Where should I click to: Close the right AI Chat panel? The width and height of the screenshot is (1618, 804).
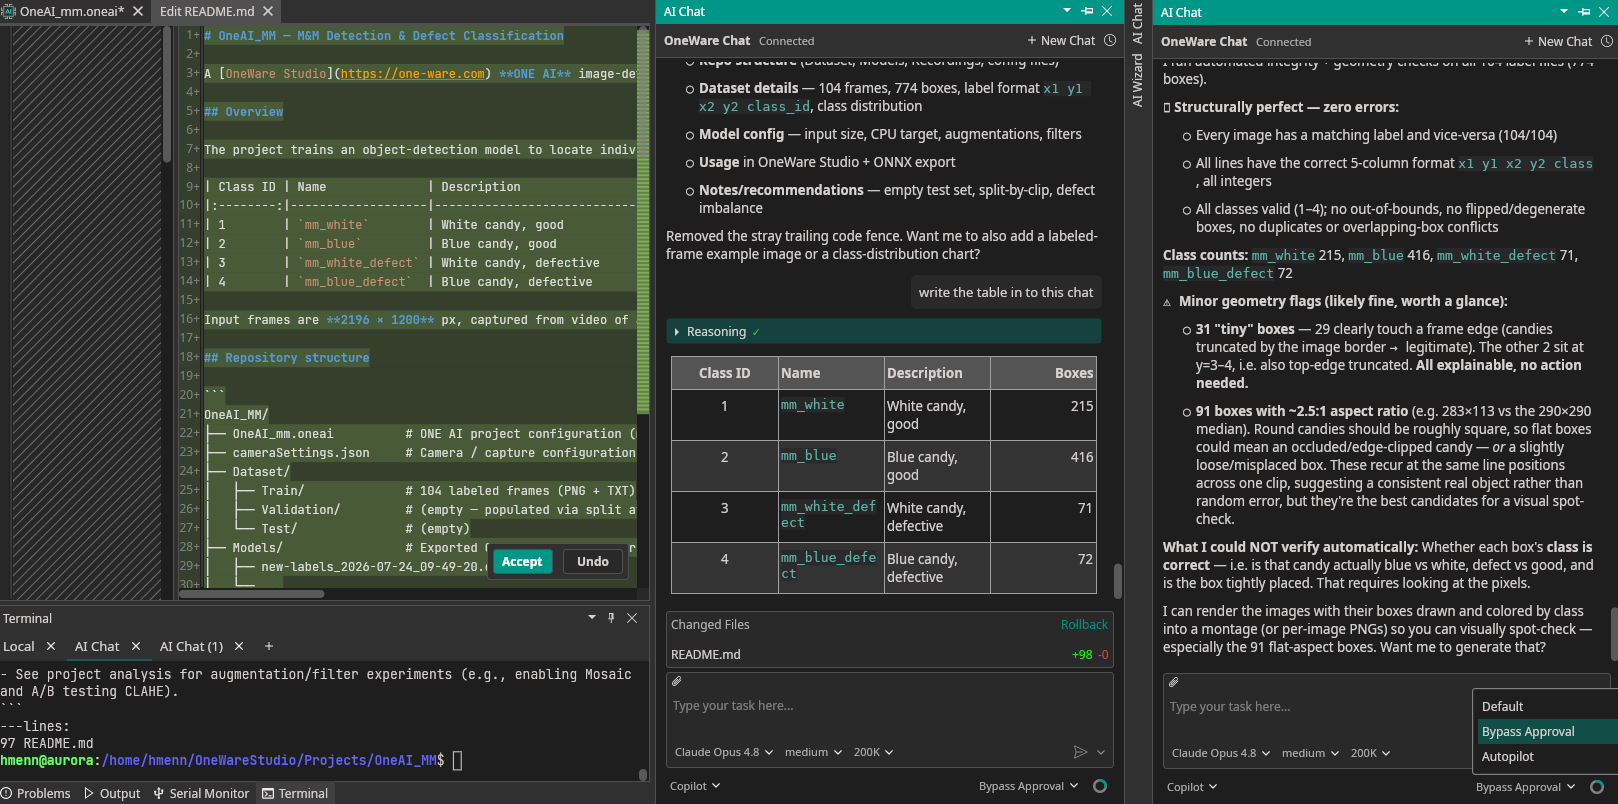(x=1604, y=12)
